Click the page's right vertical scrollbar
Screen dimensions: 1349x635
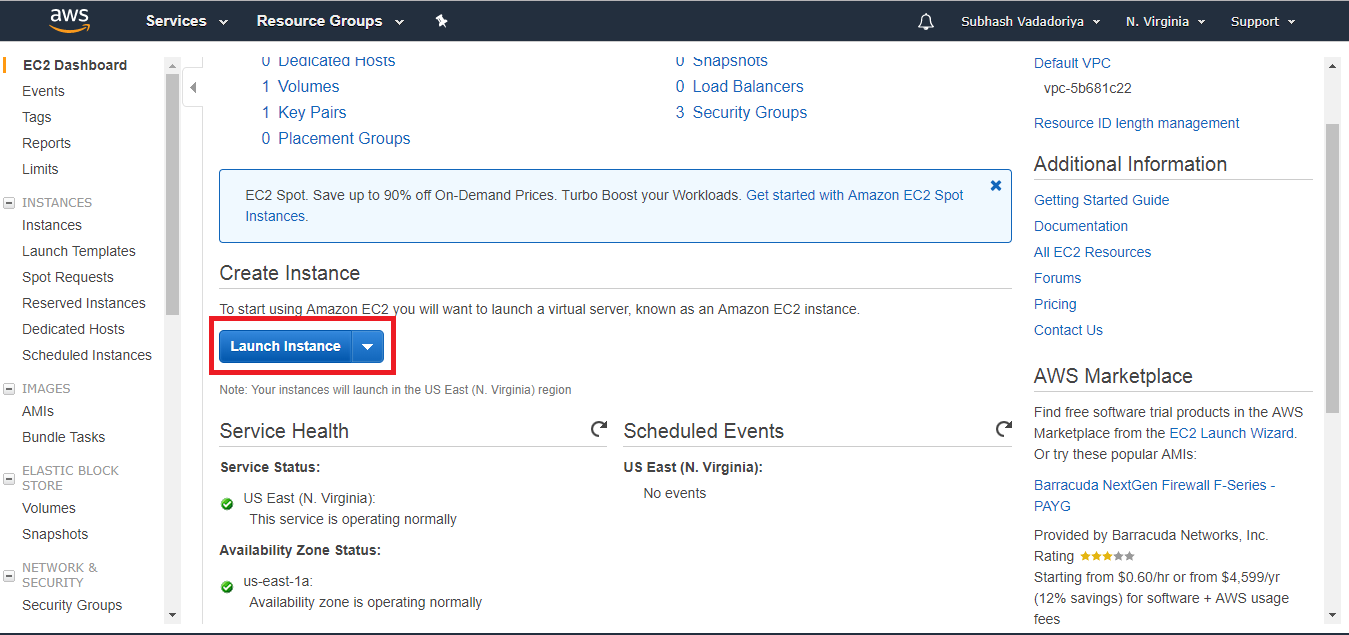click(1331, 270)
